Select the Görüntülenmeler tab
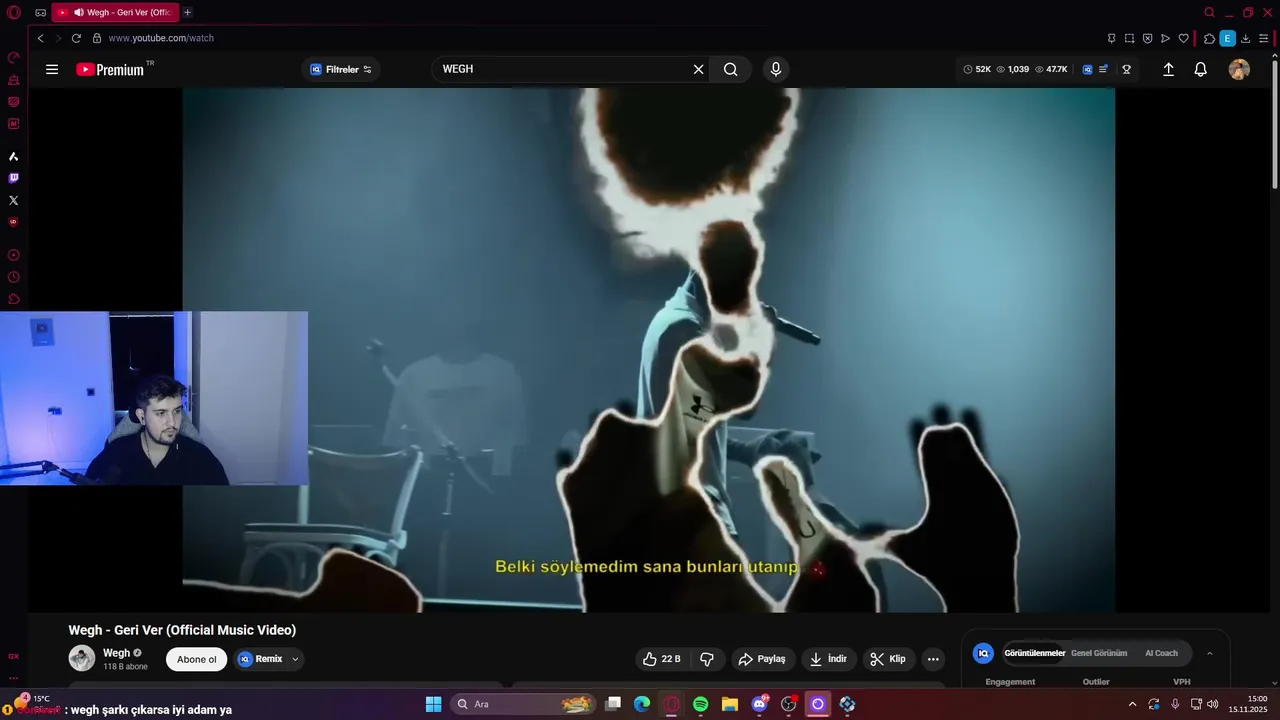The width and height of the screenshot is (1280, 720). point(1035,653)
